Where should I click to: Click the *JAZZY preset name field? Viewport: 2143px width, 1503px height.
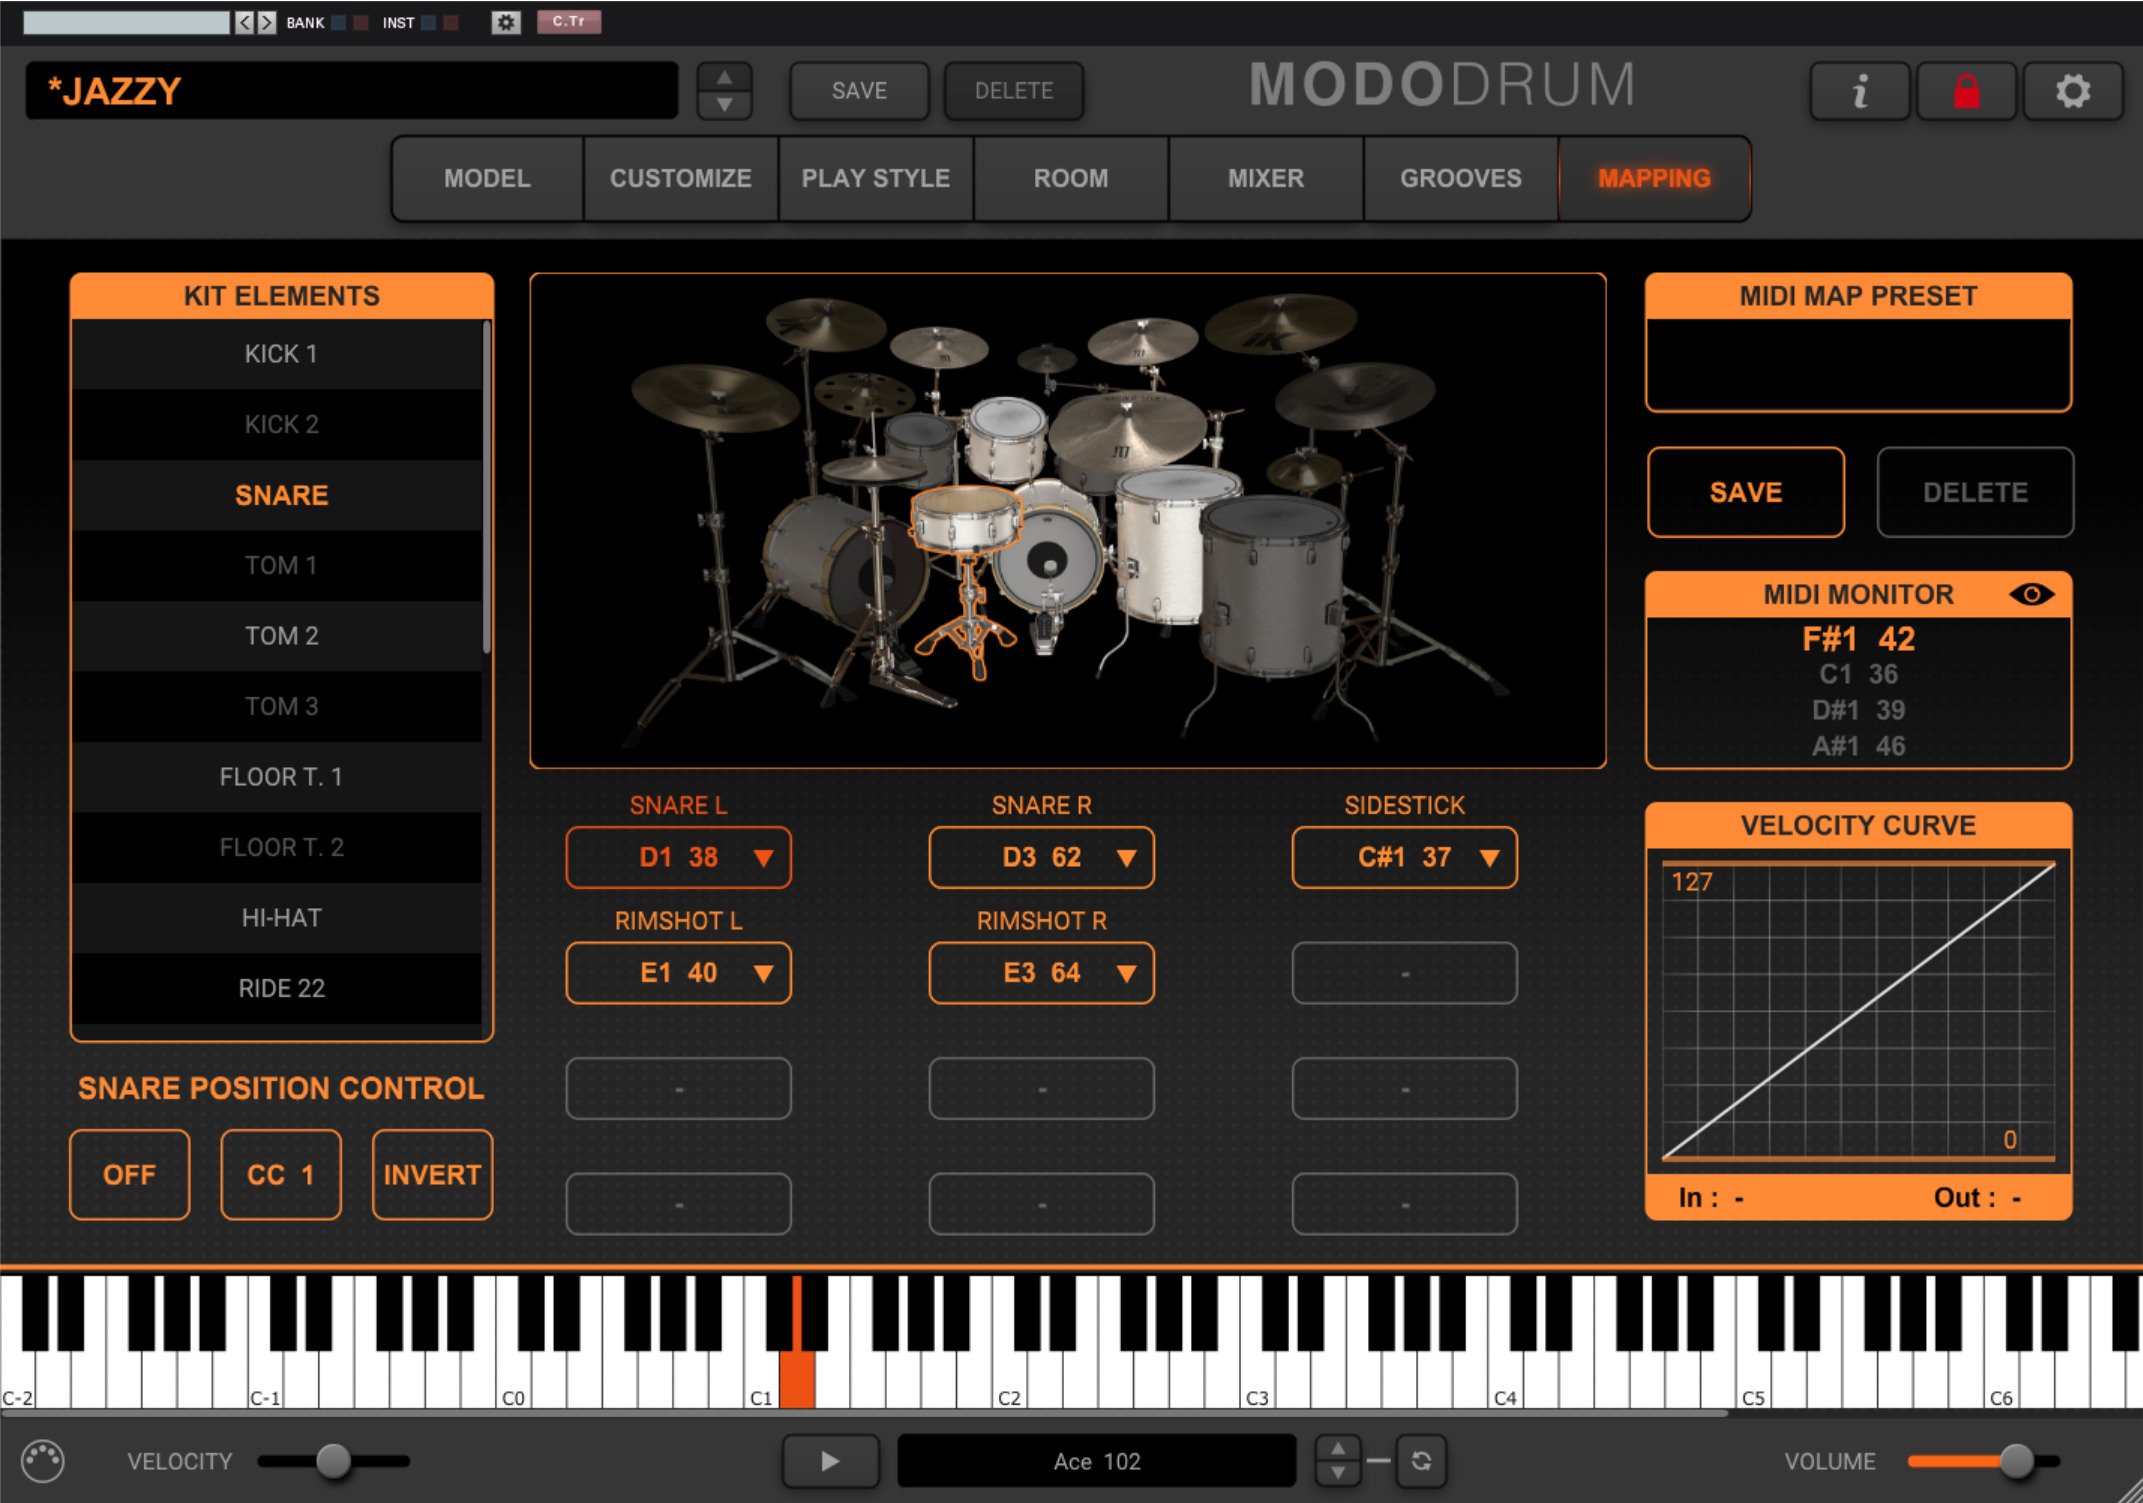tap(352, 91)
